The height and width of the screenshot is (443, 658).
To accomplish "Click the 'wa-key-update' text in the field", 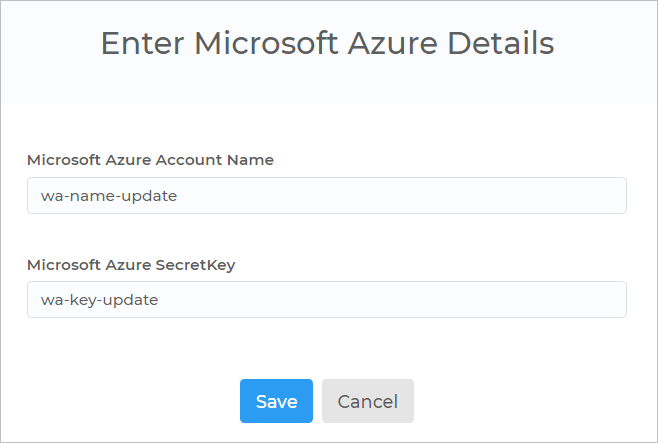I will (99, 300).
